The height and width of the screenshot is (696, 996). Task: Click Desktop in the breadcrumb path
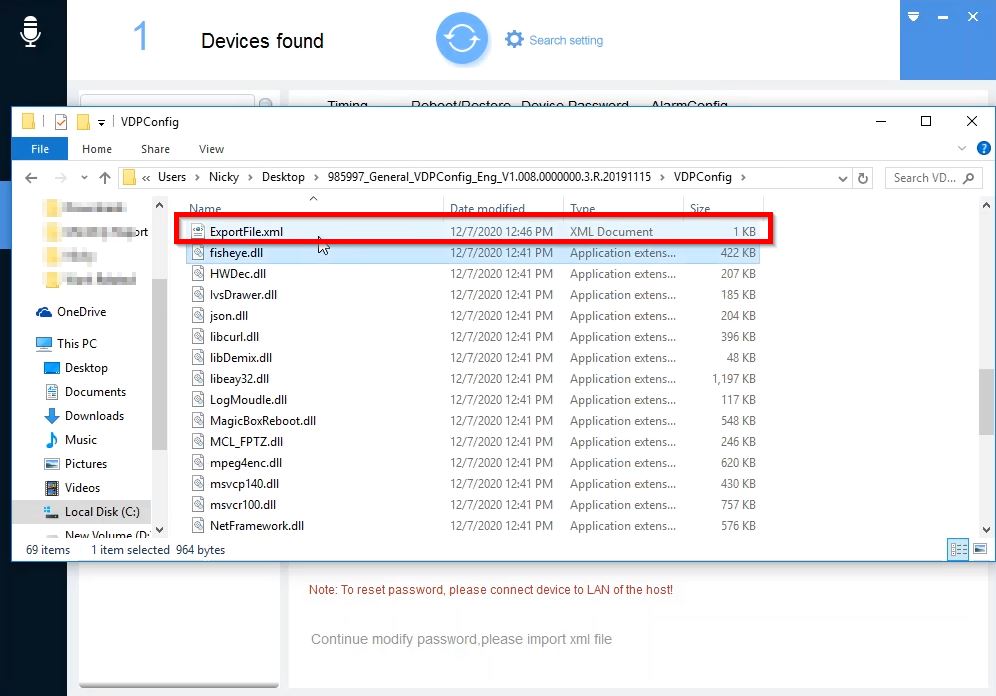[283, 177]
